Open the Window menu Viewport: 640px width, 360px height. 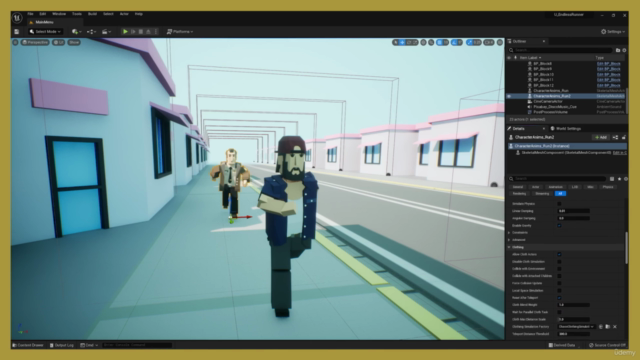[x=59, y=14]
